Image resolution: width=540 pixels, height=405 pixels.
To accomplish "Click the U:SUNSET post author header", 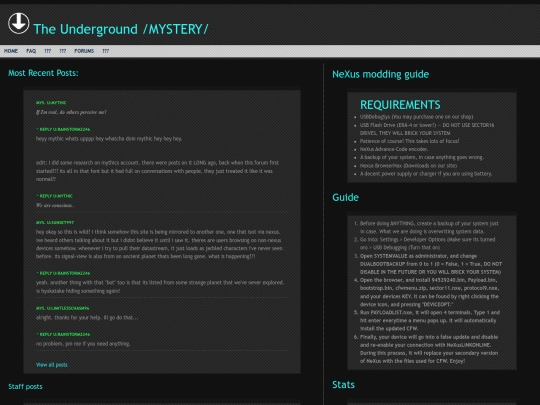I will point(55,222).
